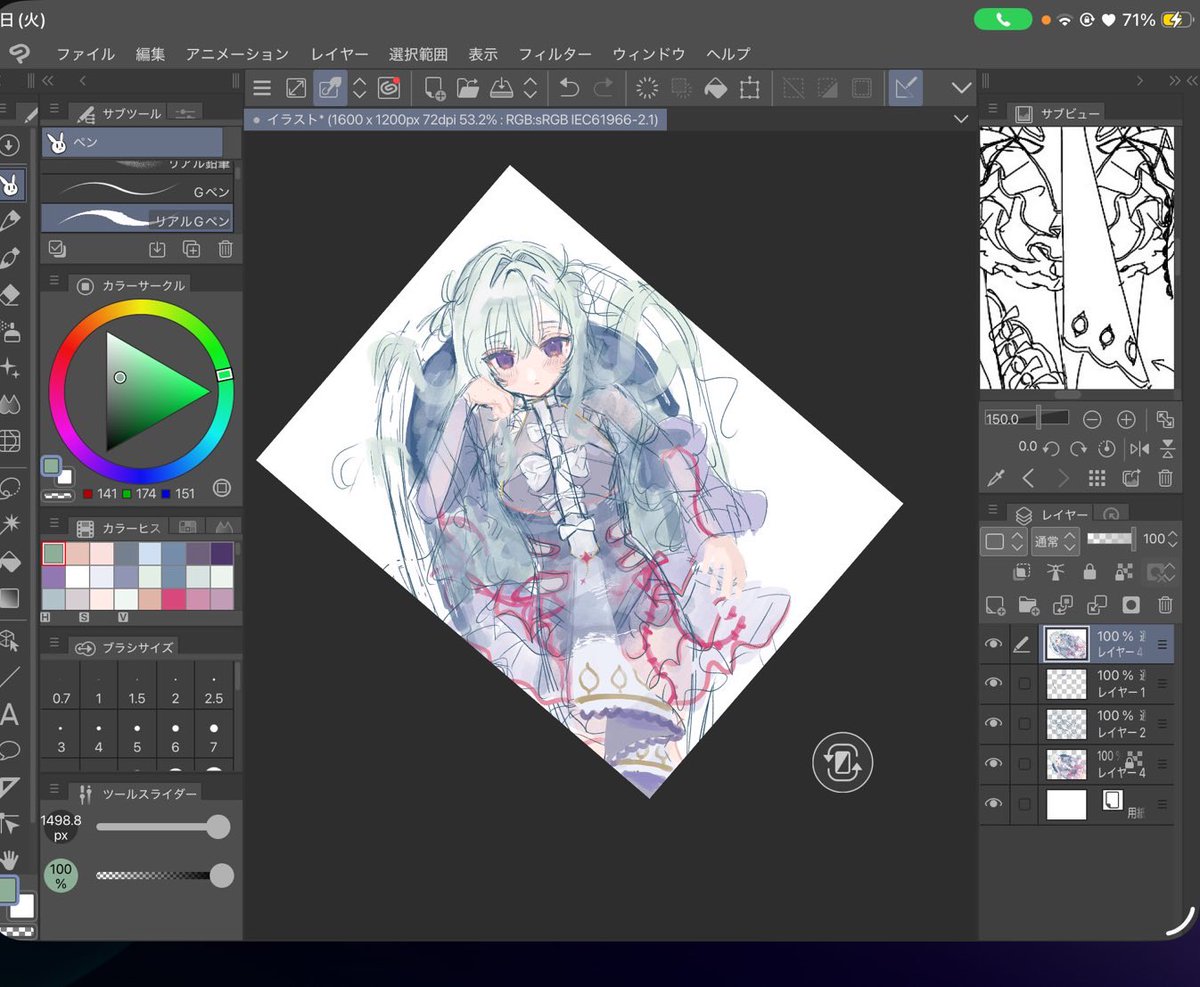Select the sparkle decoration tool
The width and height of the screenshot is (1200, 987).
click(9, 368)
